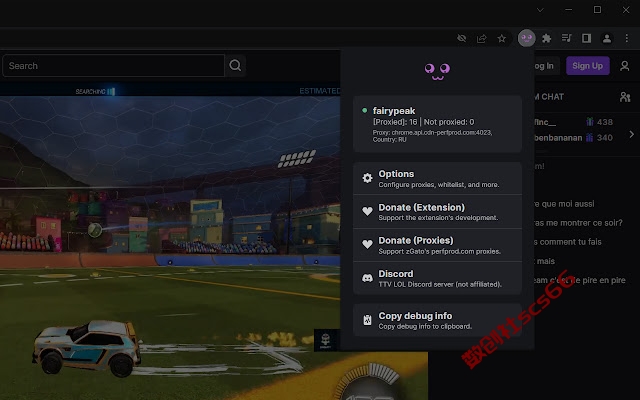Screen dimensions: 640x400
Task: Click the STREAM CHAT header text
Action: 549,97
